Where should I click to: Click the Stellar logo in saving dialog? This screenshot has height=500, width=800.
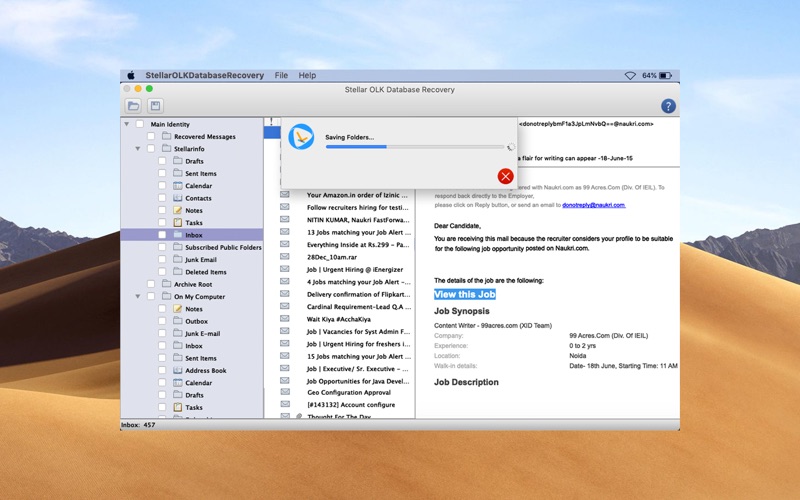301,137
